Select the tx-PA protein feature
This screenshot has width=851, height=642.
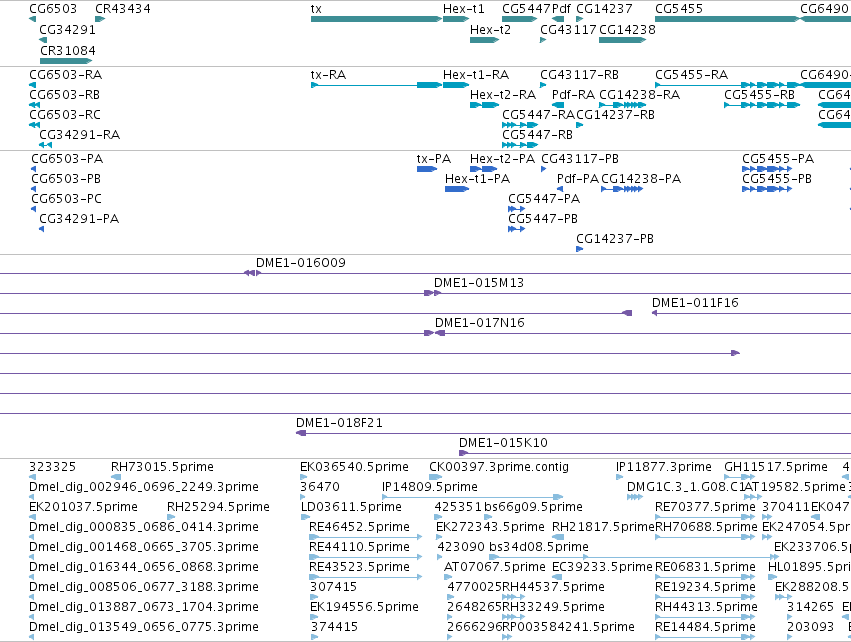pos(427,169)
